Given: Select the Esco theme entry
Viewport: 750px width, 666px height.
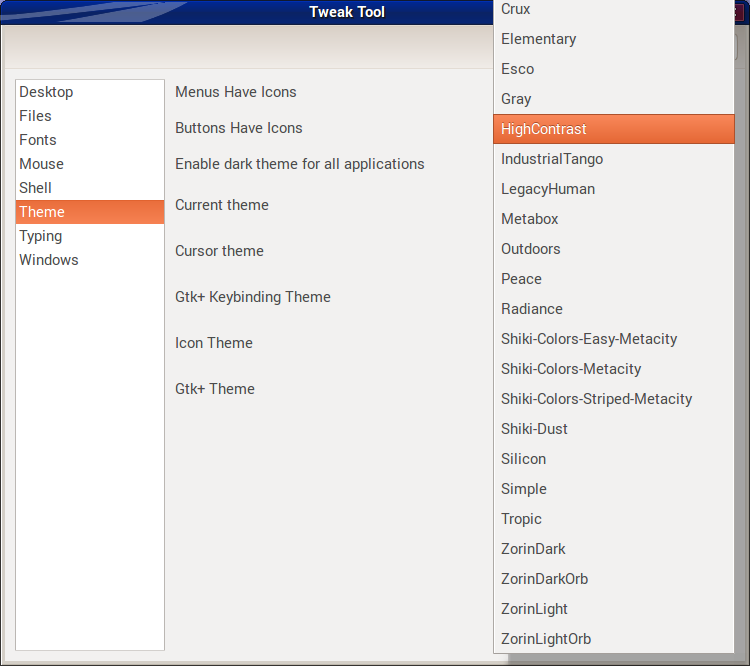Looking at the screenshot, I should click(x=517, y=69).
